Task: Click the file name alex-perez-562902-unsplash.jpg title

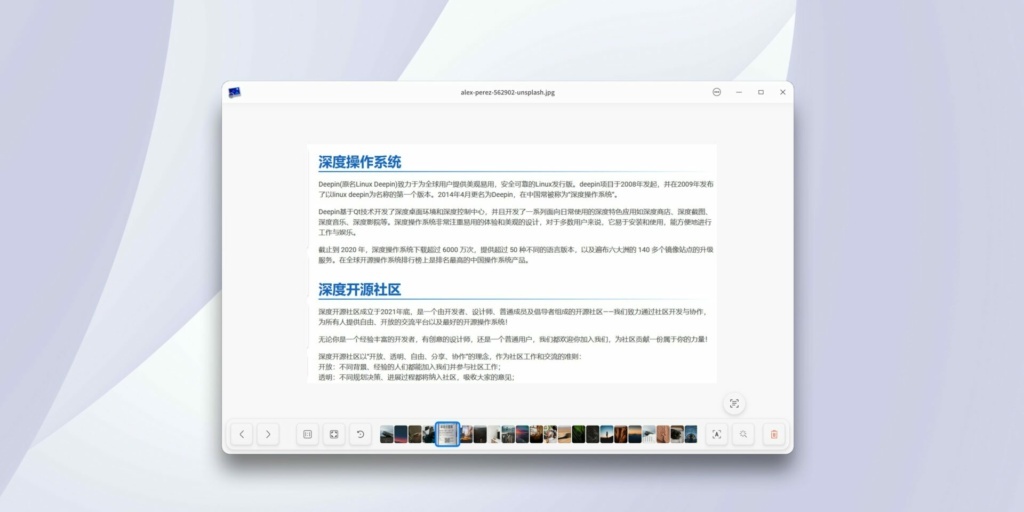Action: pyautogui.click(x=507, y=92)
